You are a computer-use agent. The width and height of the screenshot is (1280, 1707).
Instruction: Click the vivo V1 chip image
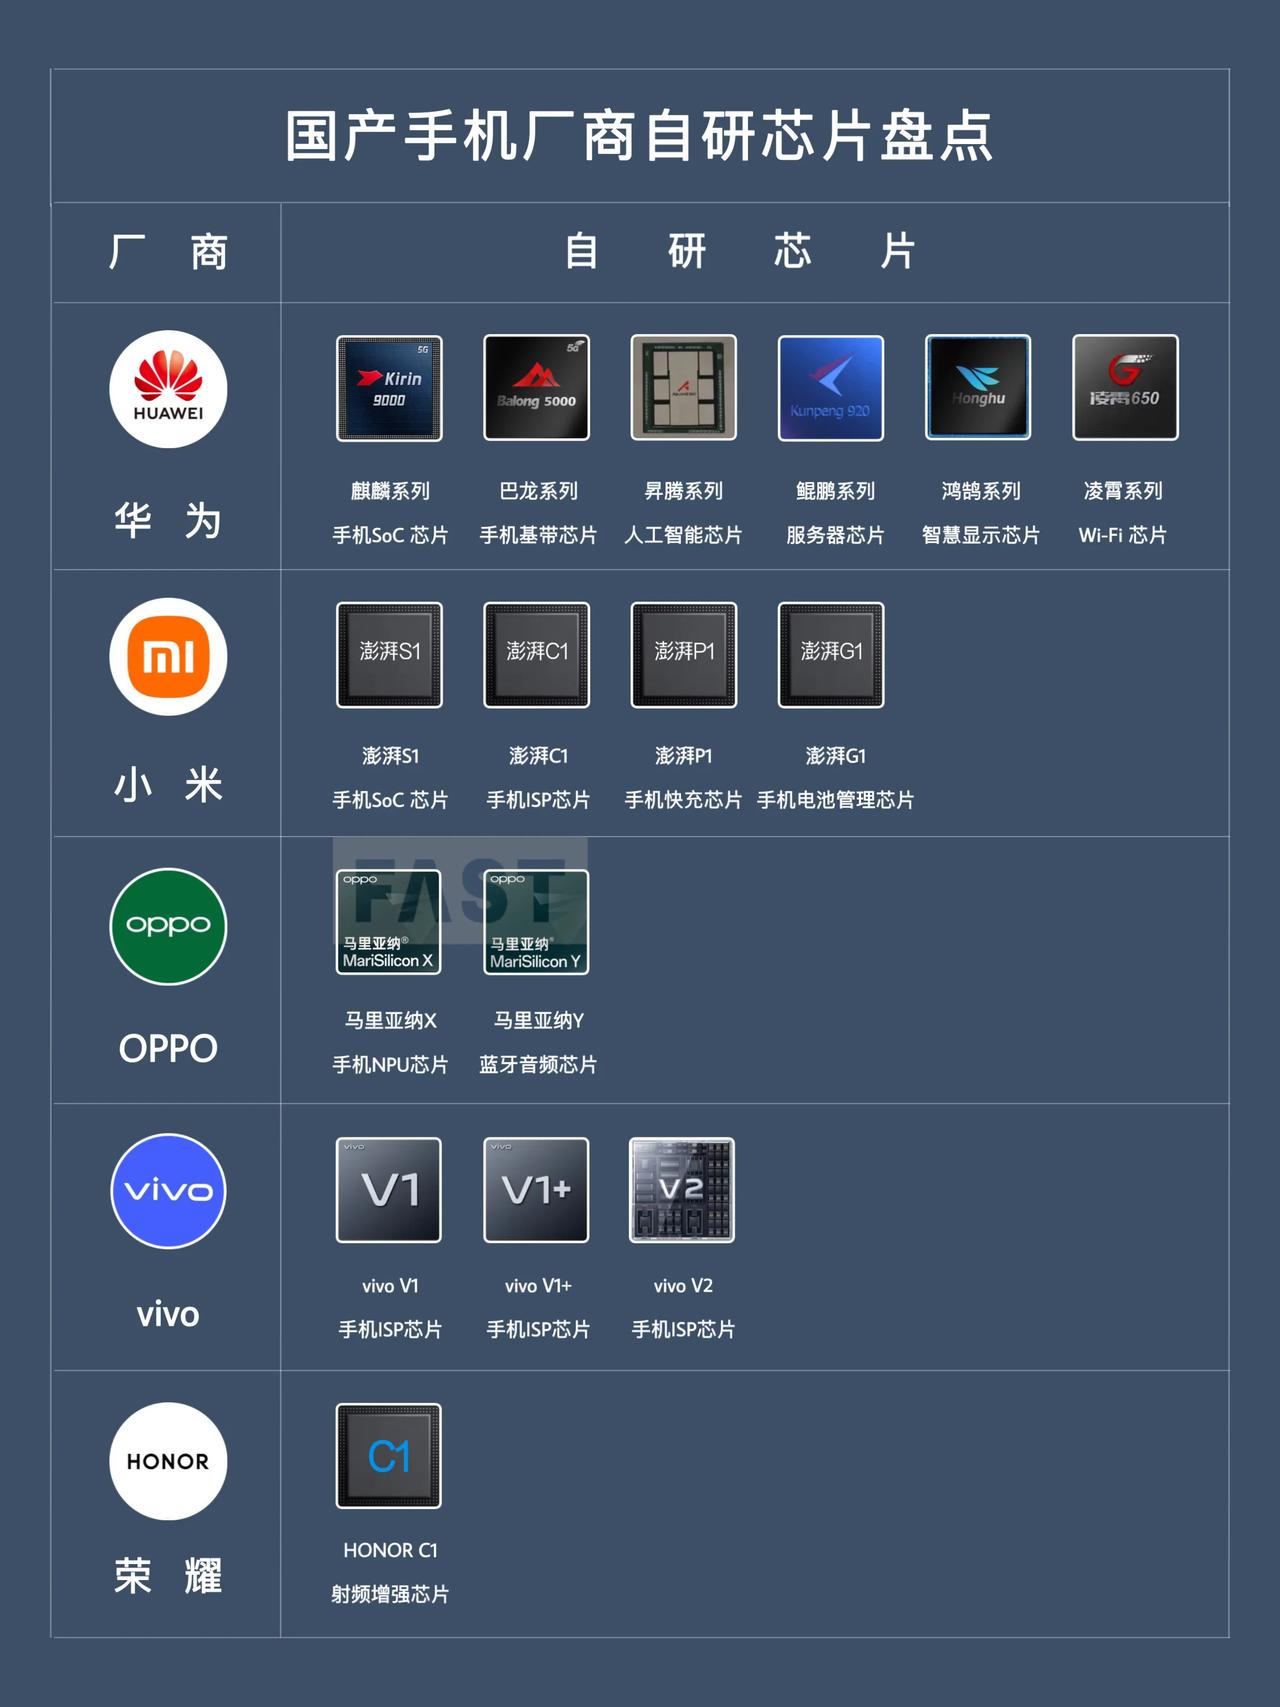(x=389, y=1190)
